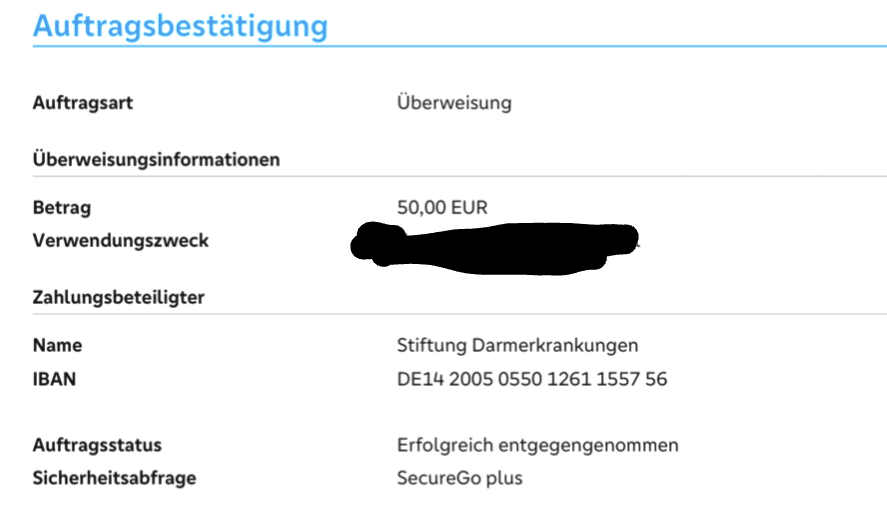This screenshot has height=531, width=887.
Task: Click the Zahlungsbeteiligter section header
Action: point(119,297)
